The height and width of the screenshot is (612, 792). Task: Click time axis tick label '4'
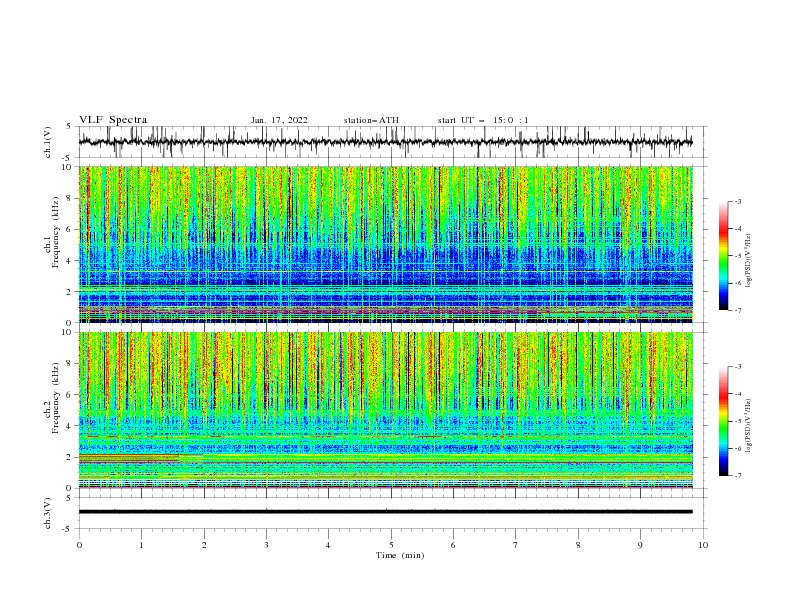click(329, 545)
